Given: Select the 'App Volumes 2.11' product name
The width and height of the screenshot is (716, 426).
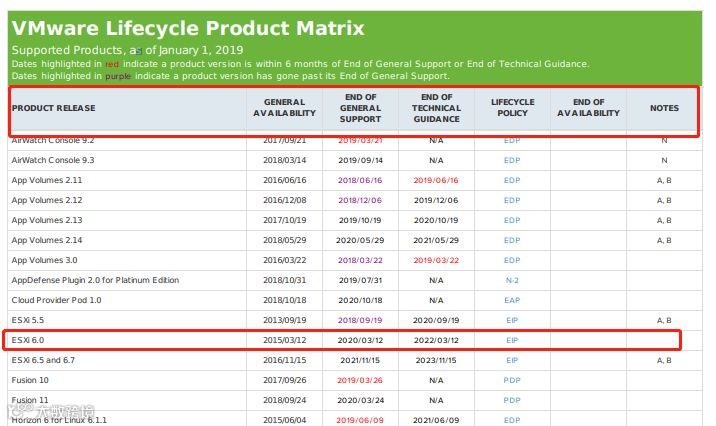Looking at the screenshot, I should coord(47,180).
